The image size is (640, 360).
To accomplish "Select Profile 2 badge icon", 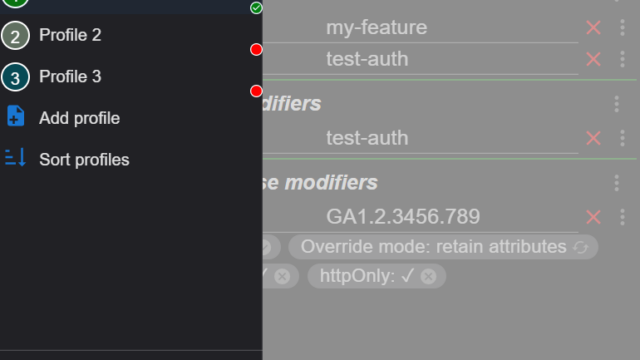I will [x=15, y=36].
